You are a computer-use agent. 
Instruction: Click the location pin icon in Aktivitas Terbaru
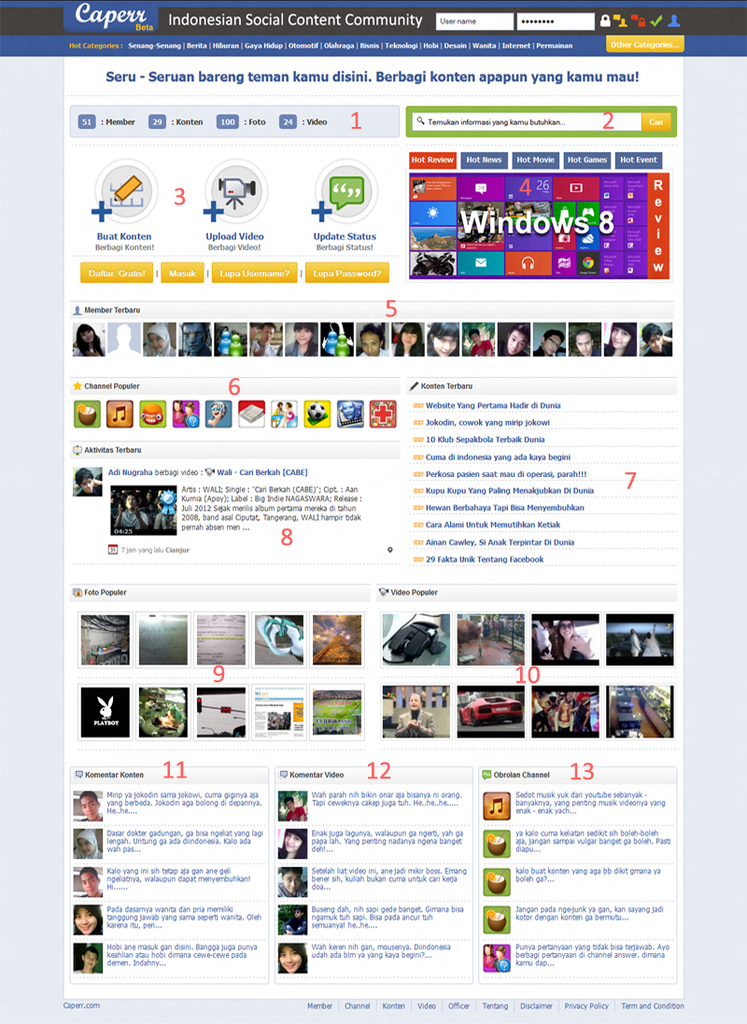point(390,550)
